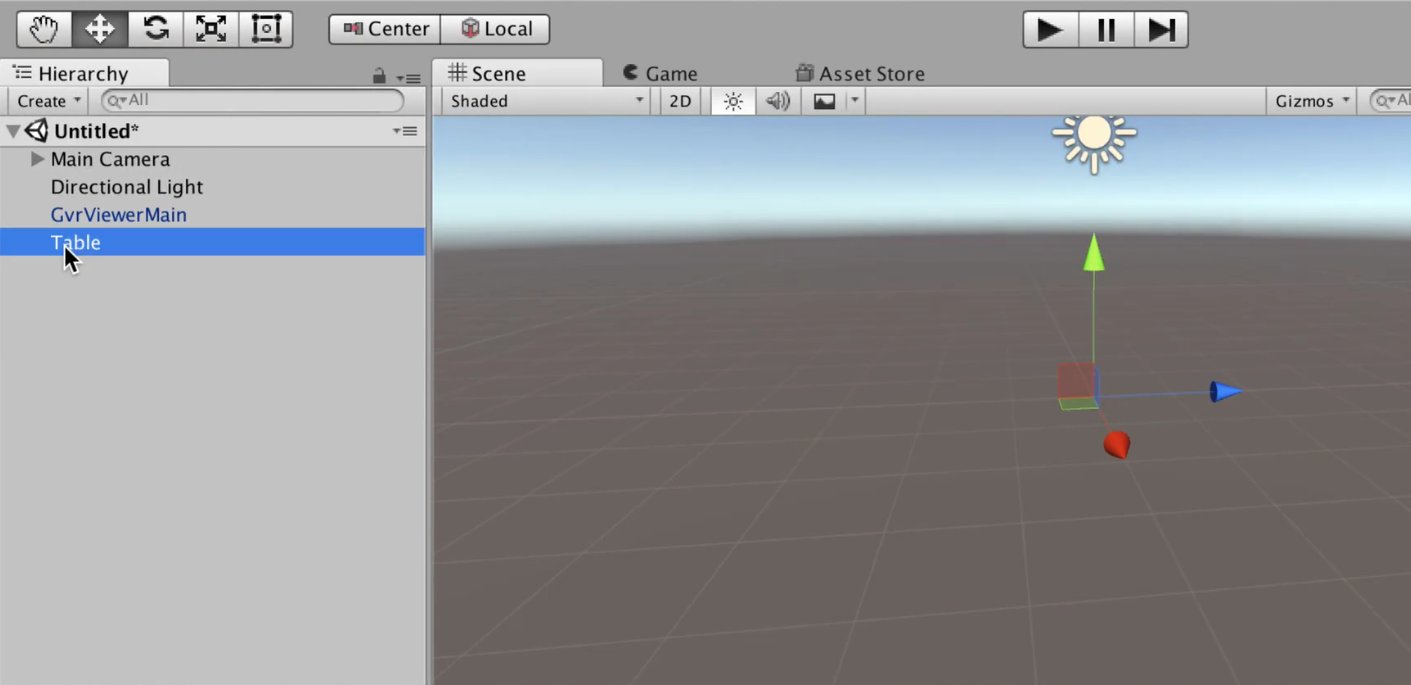Switch tool handle rotation to Local
The image size is (1411, 685).
[x=496, y=28]
